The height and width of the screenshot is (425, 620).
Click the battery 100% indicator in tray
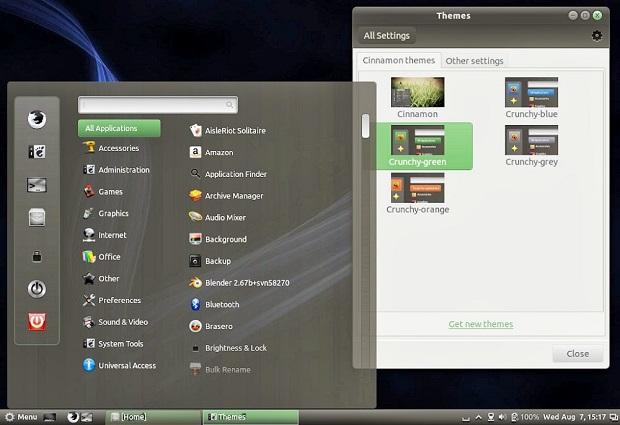pos(525,417)
